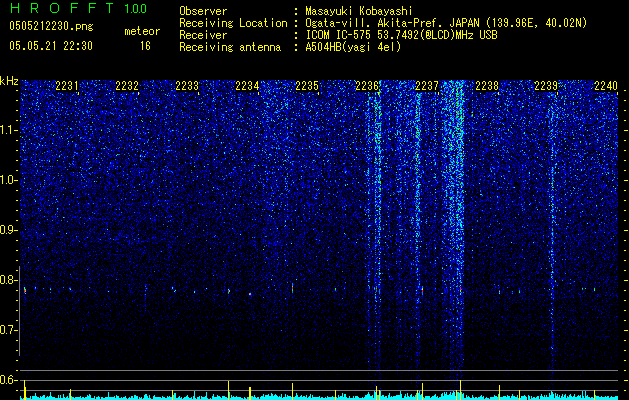This screenshot has width=629, height=400.
Task: Click the 0.7 kHz axis tick label
Action: tap(9, 330)
